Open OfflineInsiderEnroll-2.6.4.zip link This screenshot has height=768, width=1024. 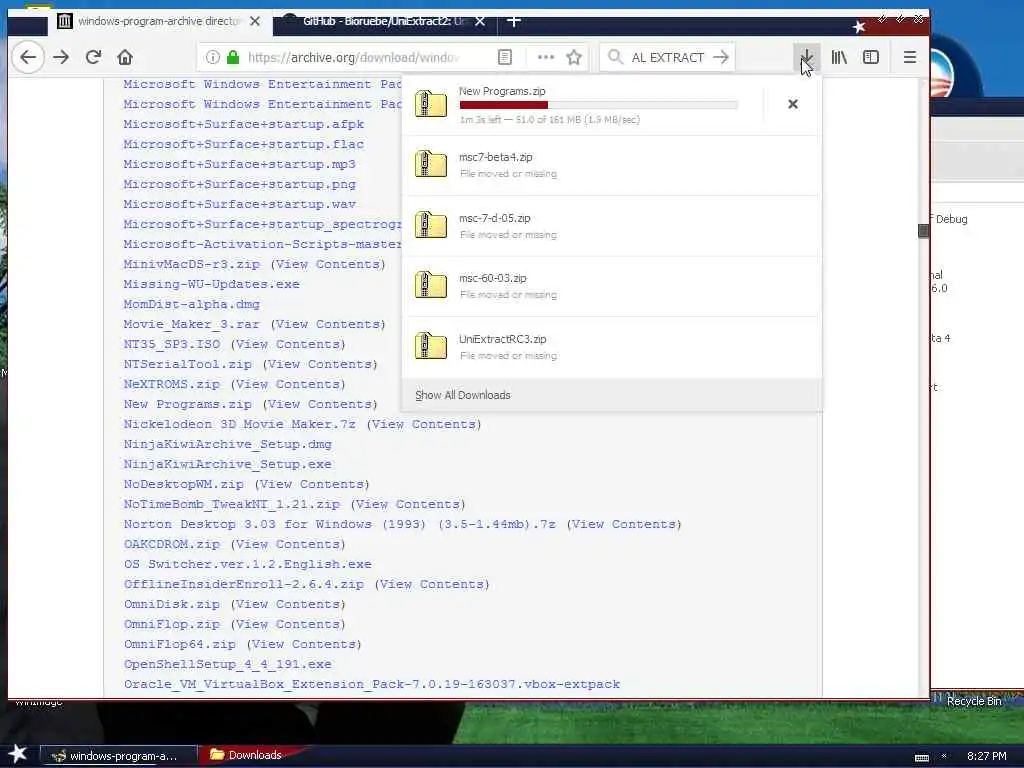coord(244,584)
